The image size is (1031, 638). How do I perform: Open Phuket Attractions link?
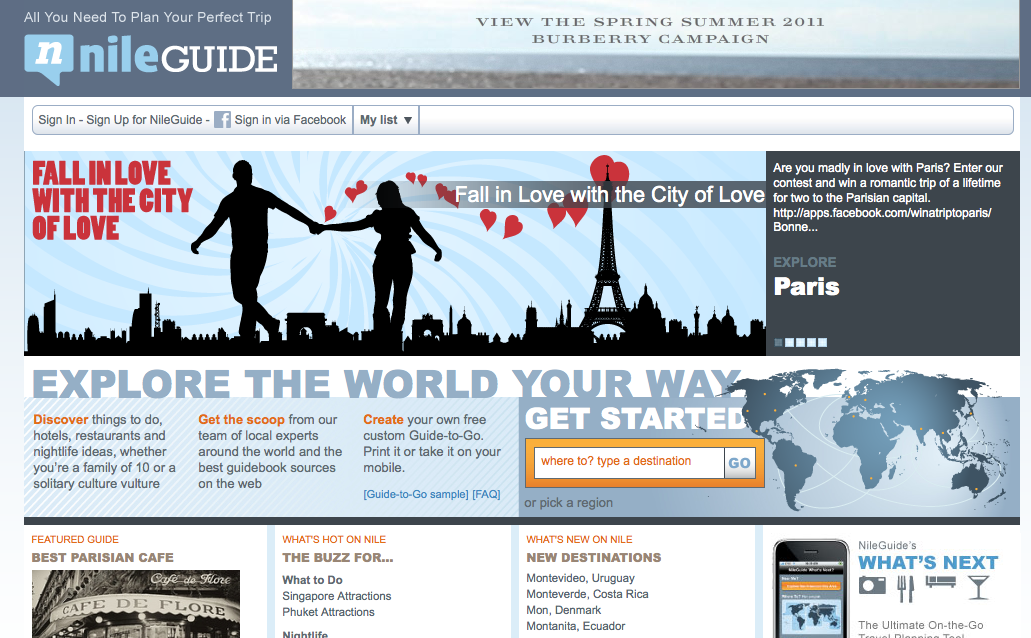coord(328,612)
